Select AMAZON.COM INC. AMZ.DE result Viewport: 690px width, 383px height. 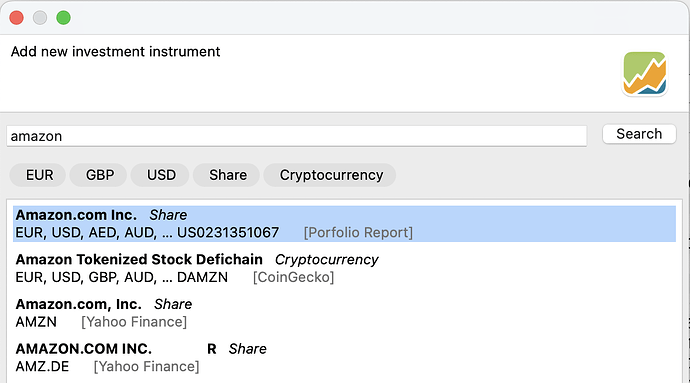click(345, 357)
